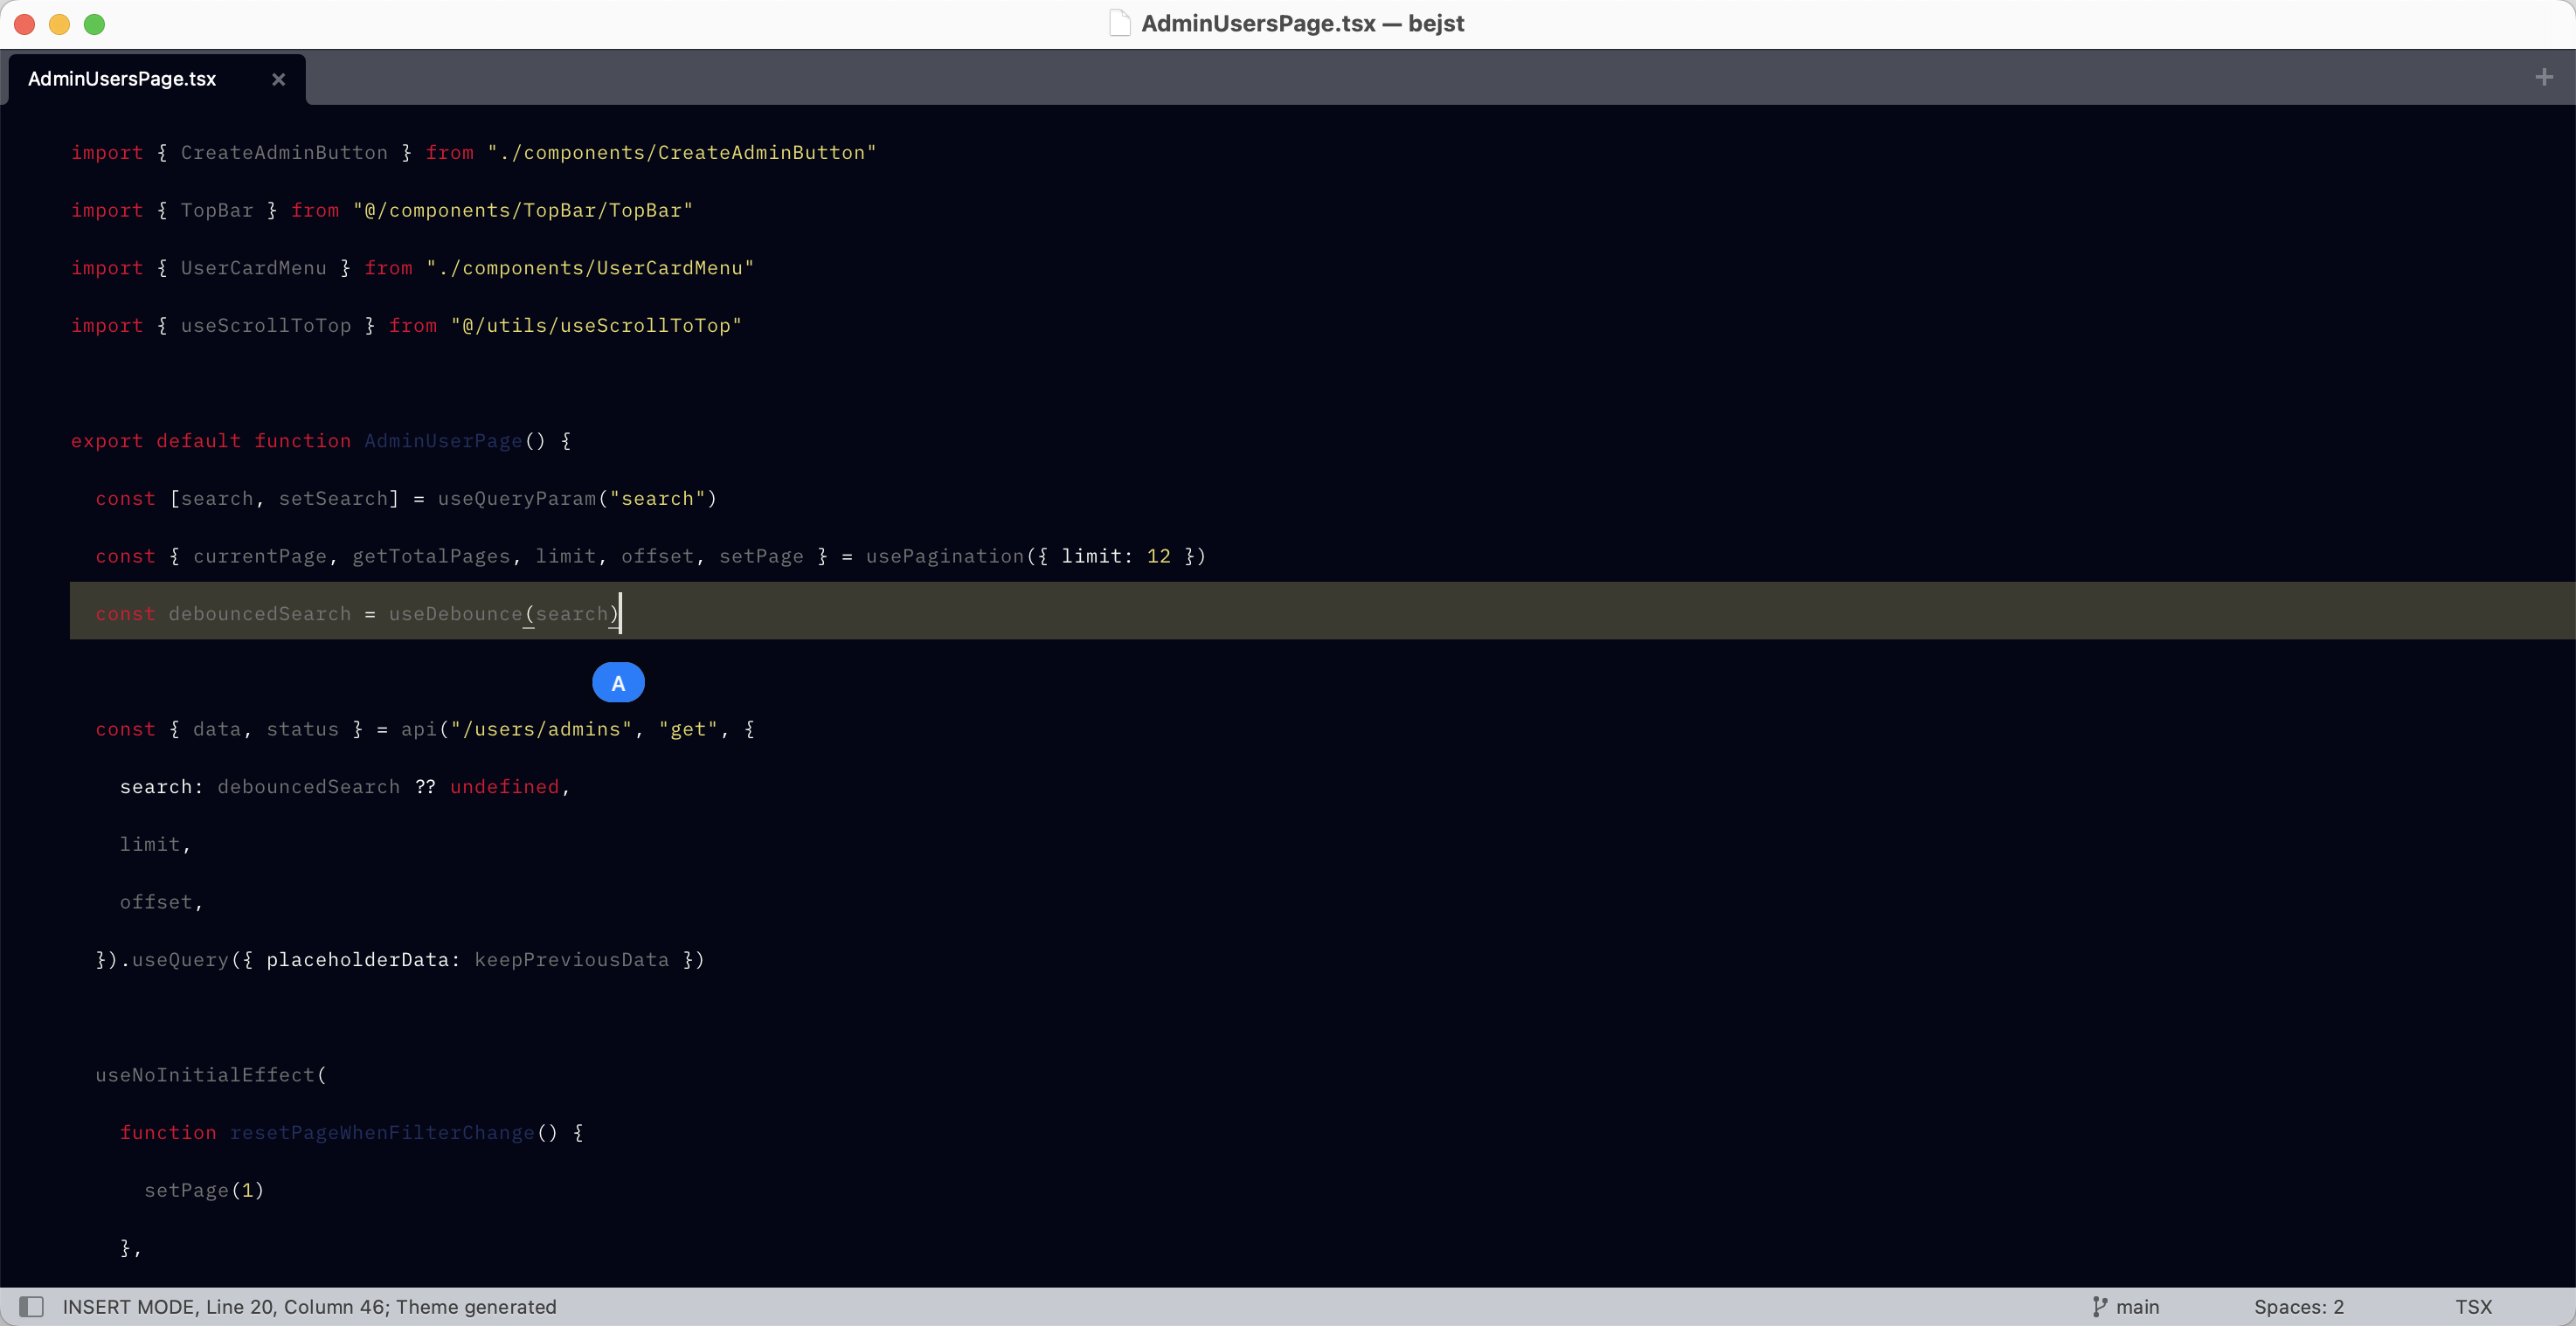The height and width of the screenshot is (1326, 2576).
Task: Click the "./components/UserCardMenu" path string
Action: point(590,268)
